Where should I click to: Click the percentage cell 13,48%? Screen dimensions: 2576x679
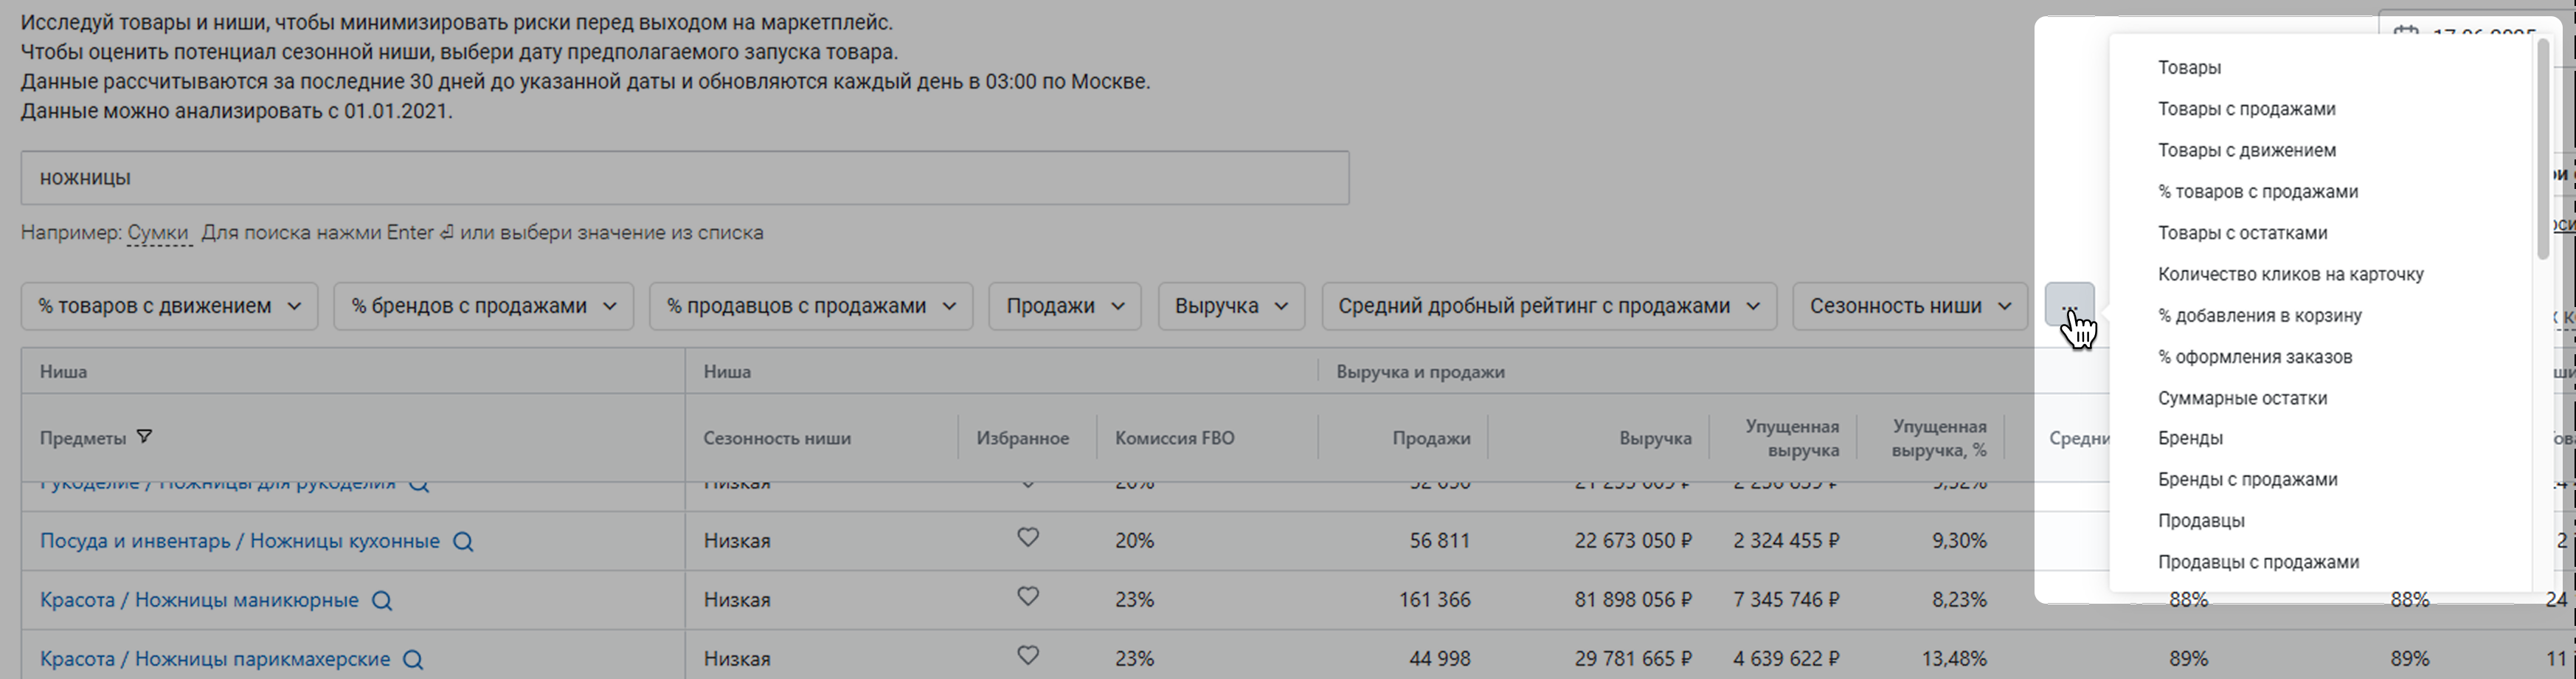click(x=1953, y=659)
